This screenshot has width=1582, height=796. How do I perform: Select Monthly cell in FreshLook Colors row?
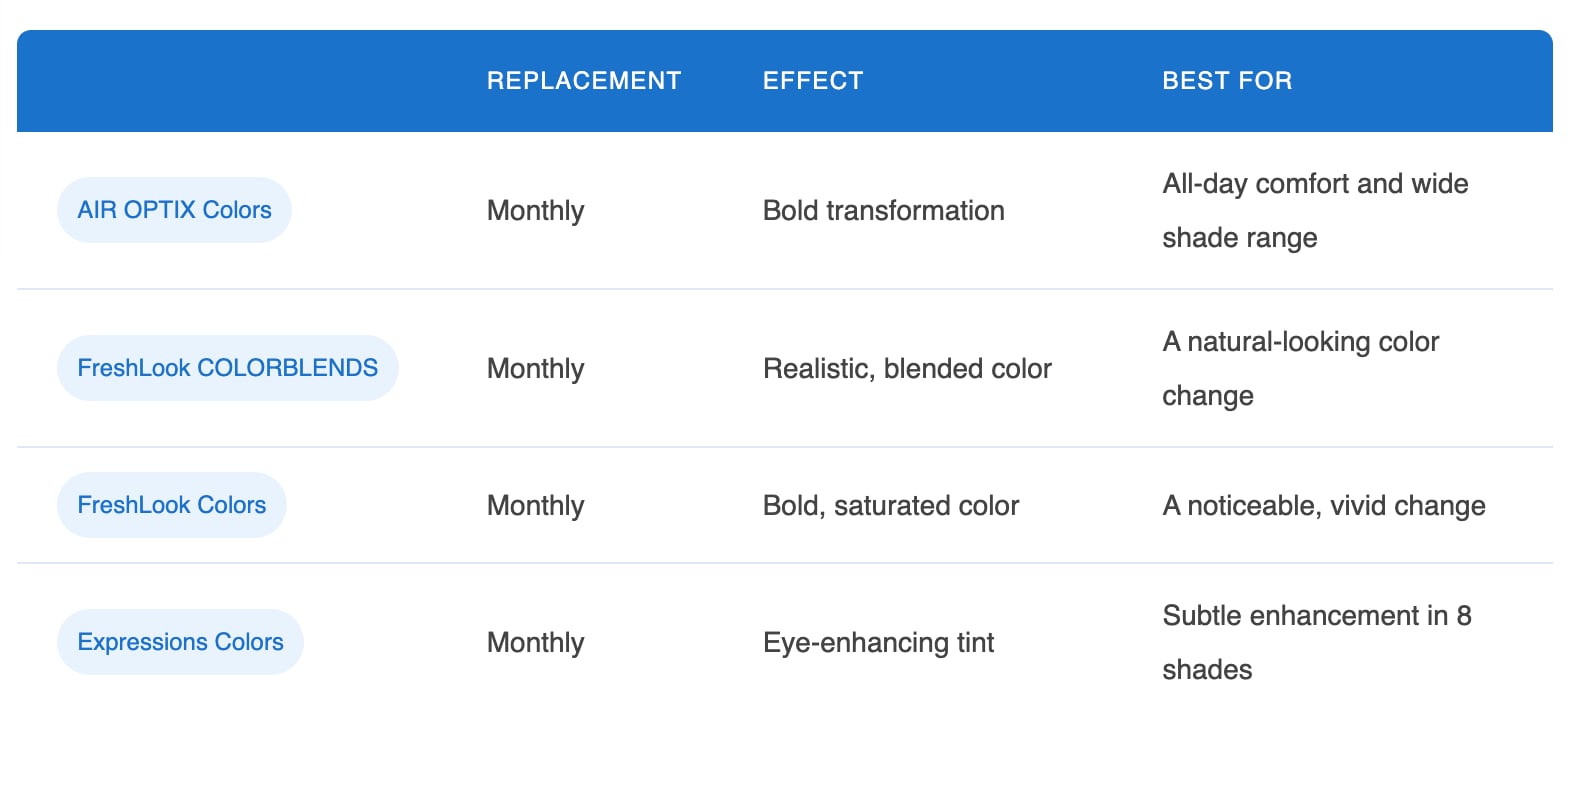pos(536,506)
